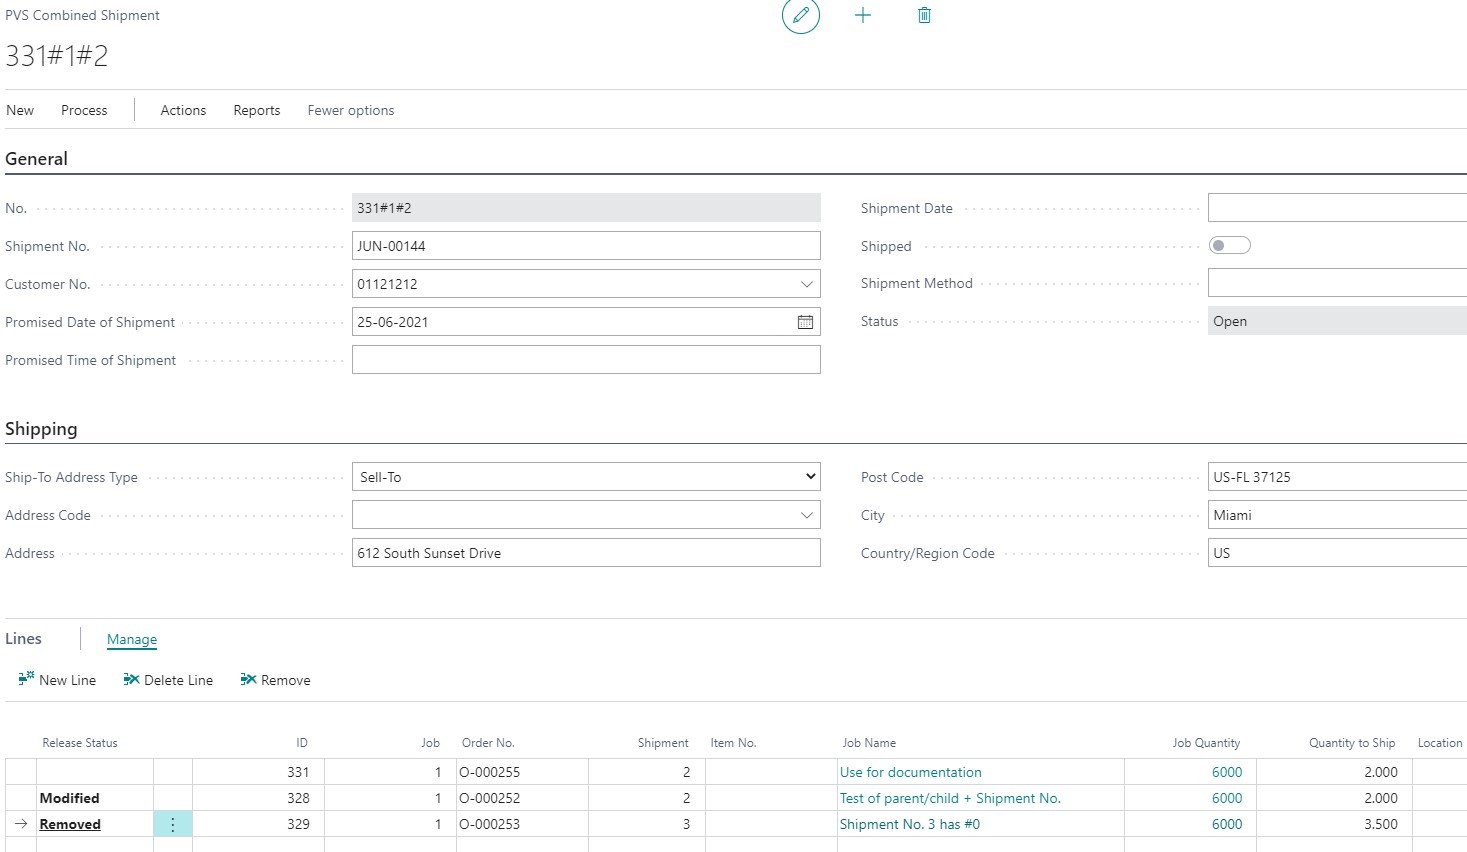The image size is (1467, 852).
Task: Click Job Quantity 6000 in row 328
Action: [x=1227, y=798]
